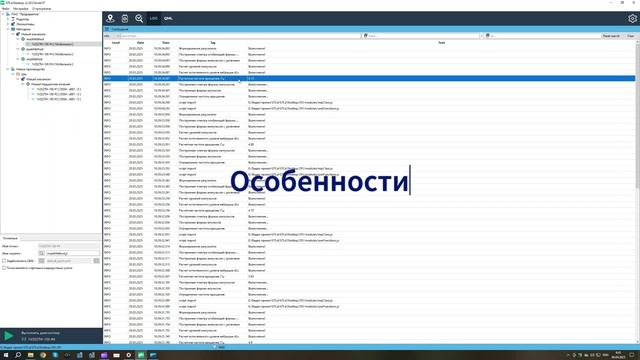Viewport: 640px width, 360px height.
Task: Open the Windows Start menu
Action: [6, 355]
